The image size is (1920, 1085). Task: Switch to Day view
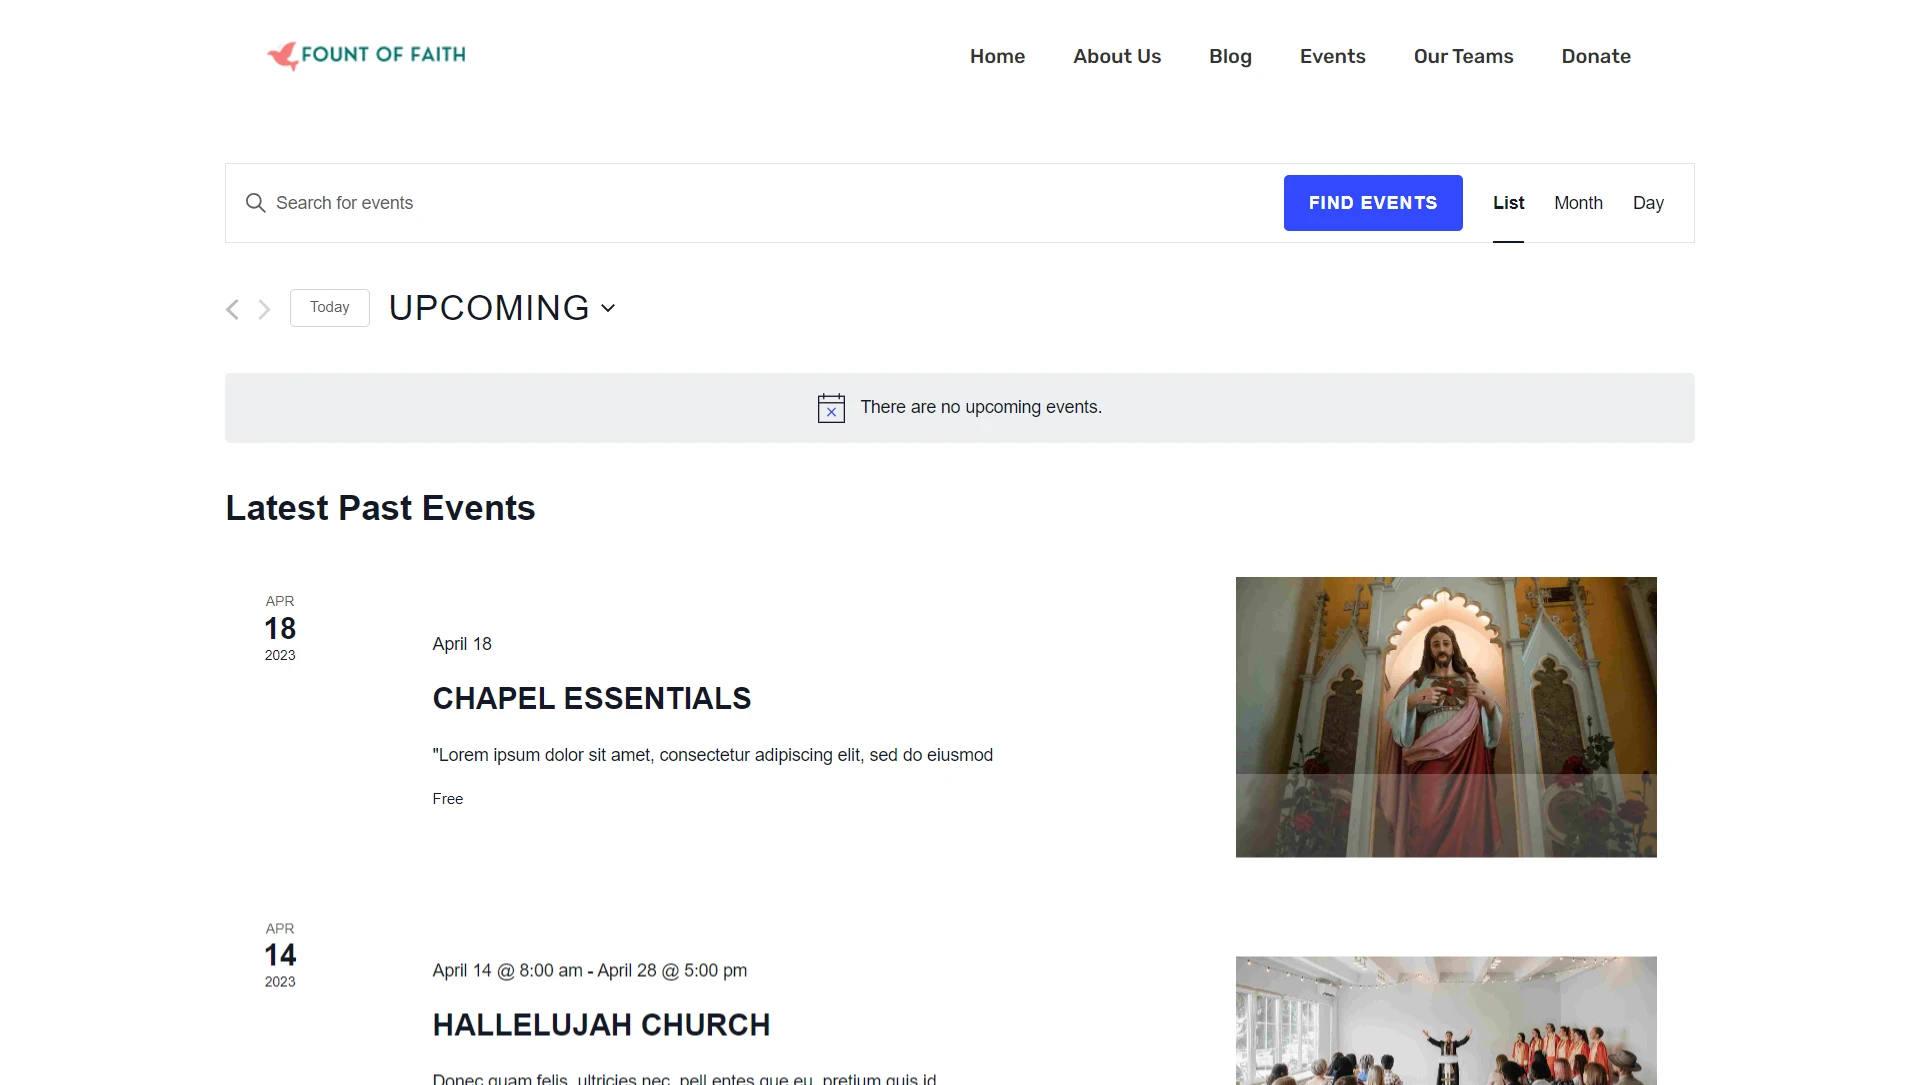coord(1648,203)
